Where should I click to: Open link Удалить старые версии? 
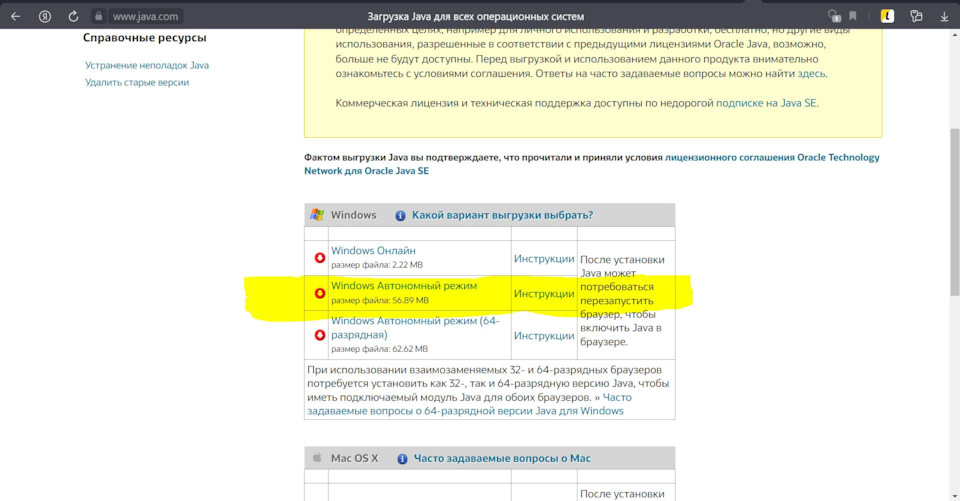[137, 82]
